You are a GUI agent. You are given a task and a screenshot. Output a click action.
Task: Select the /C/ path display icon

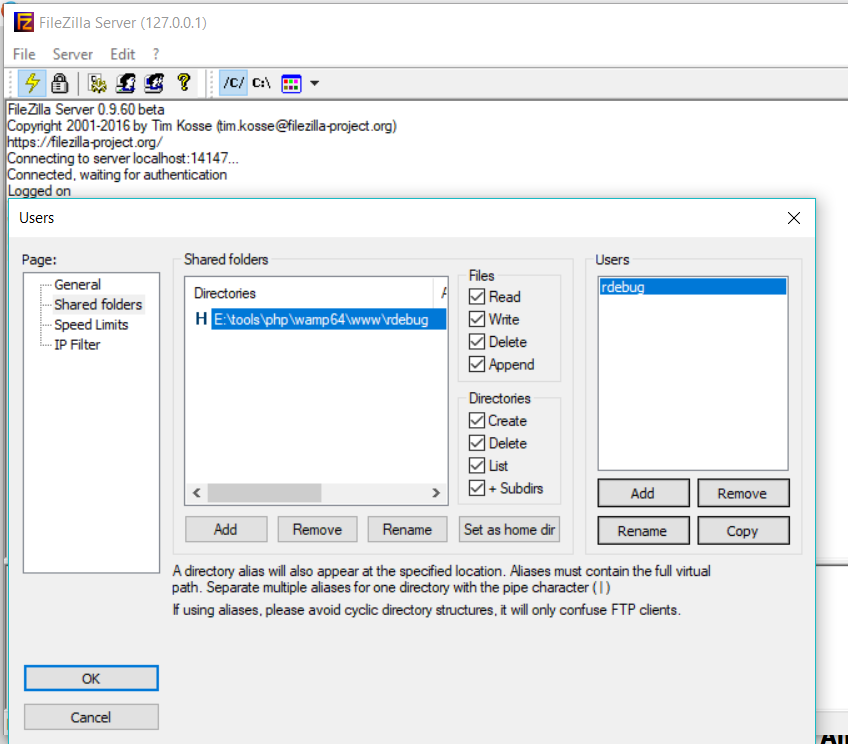pos(234,83)
